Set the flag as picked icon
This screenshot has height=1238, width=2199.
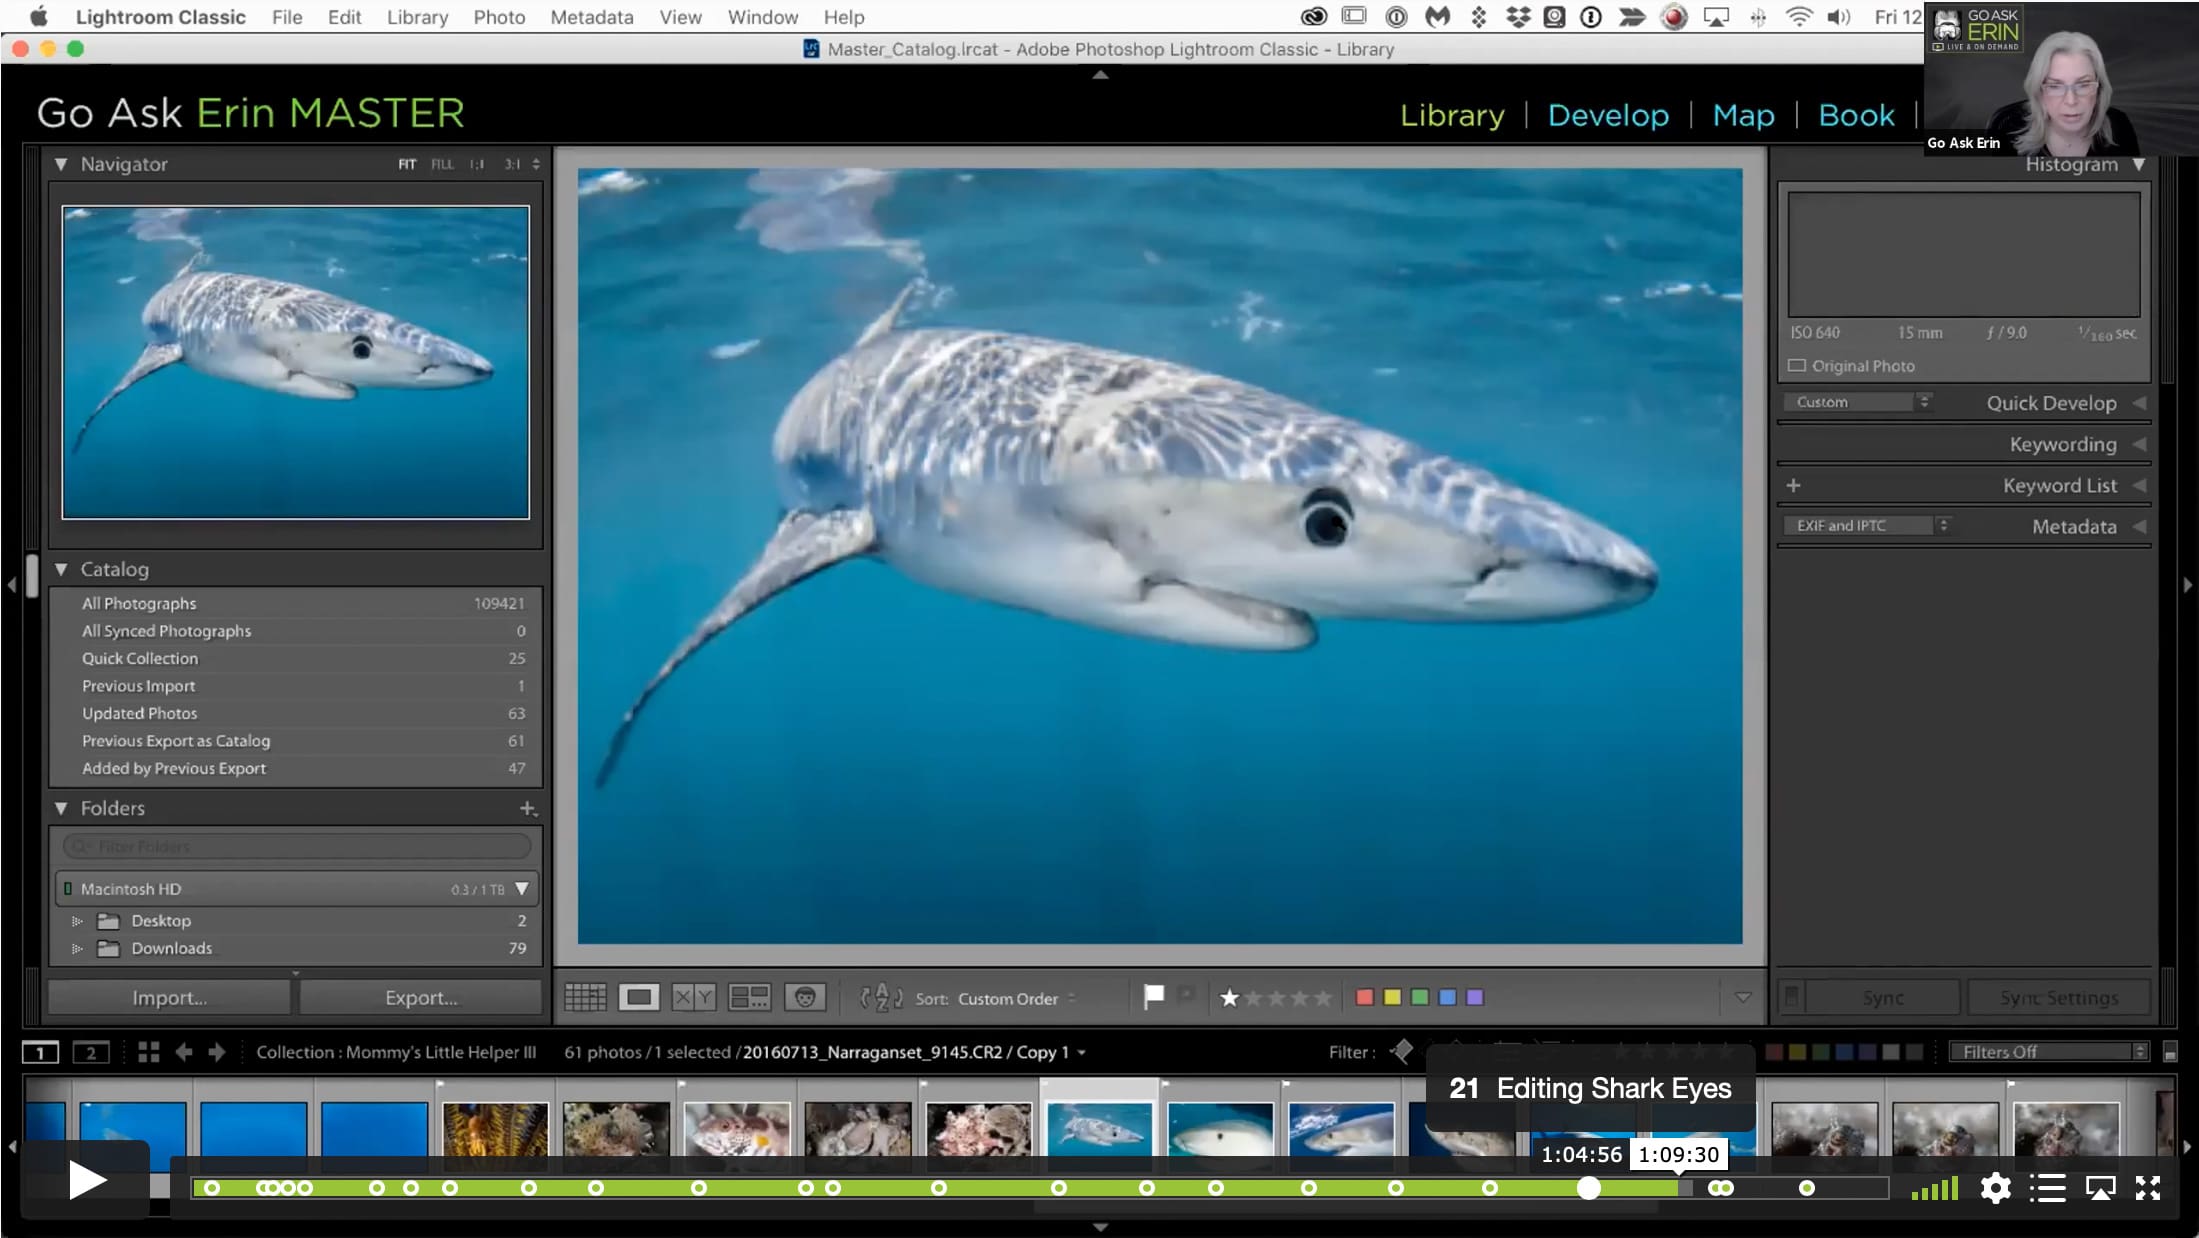[1154, 996]
